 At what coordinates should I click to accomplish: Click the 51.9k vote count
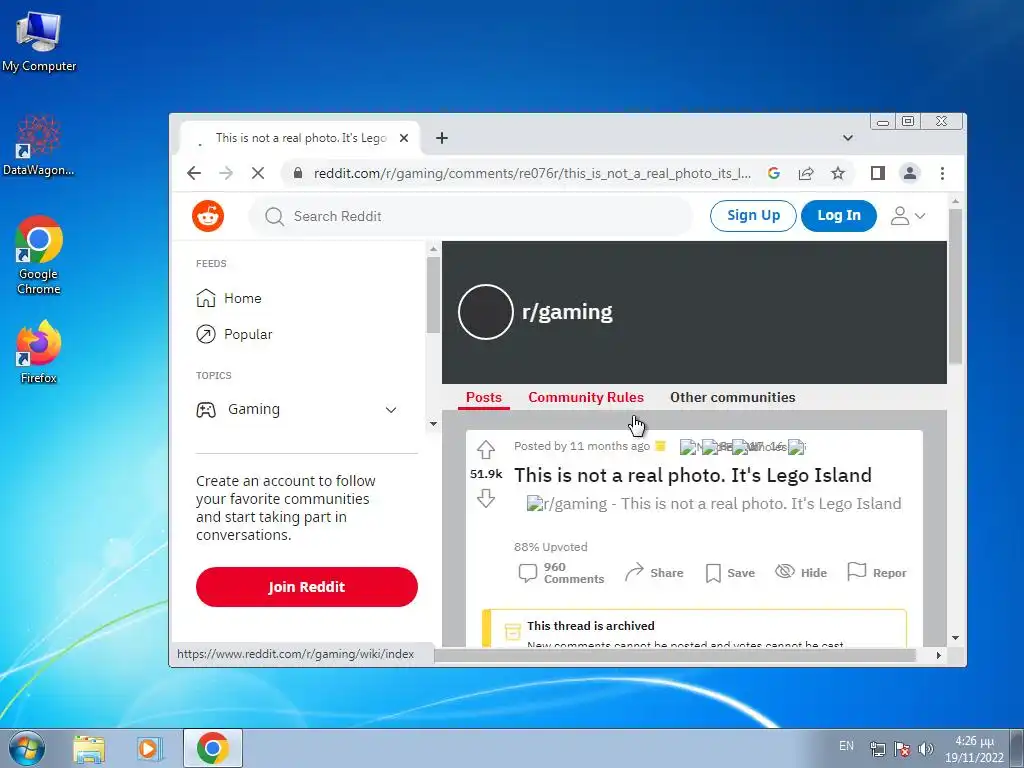pyautogui.click(x=486, y=474)
